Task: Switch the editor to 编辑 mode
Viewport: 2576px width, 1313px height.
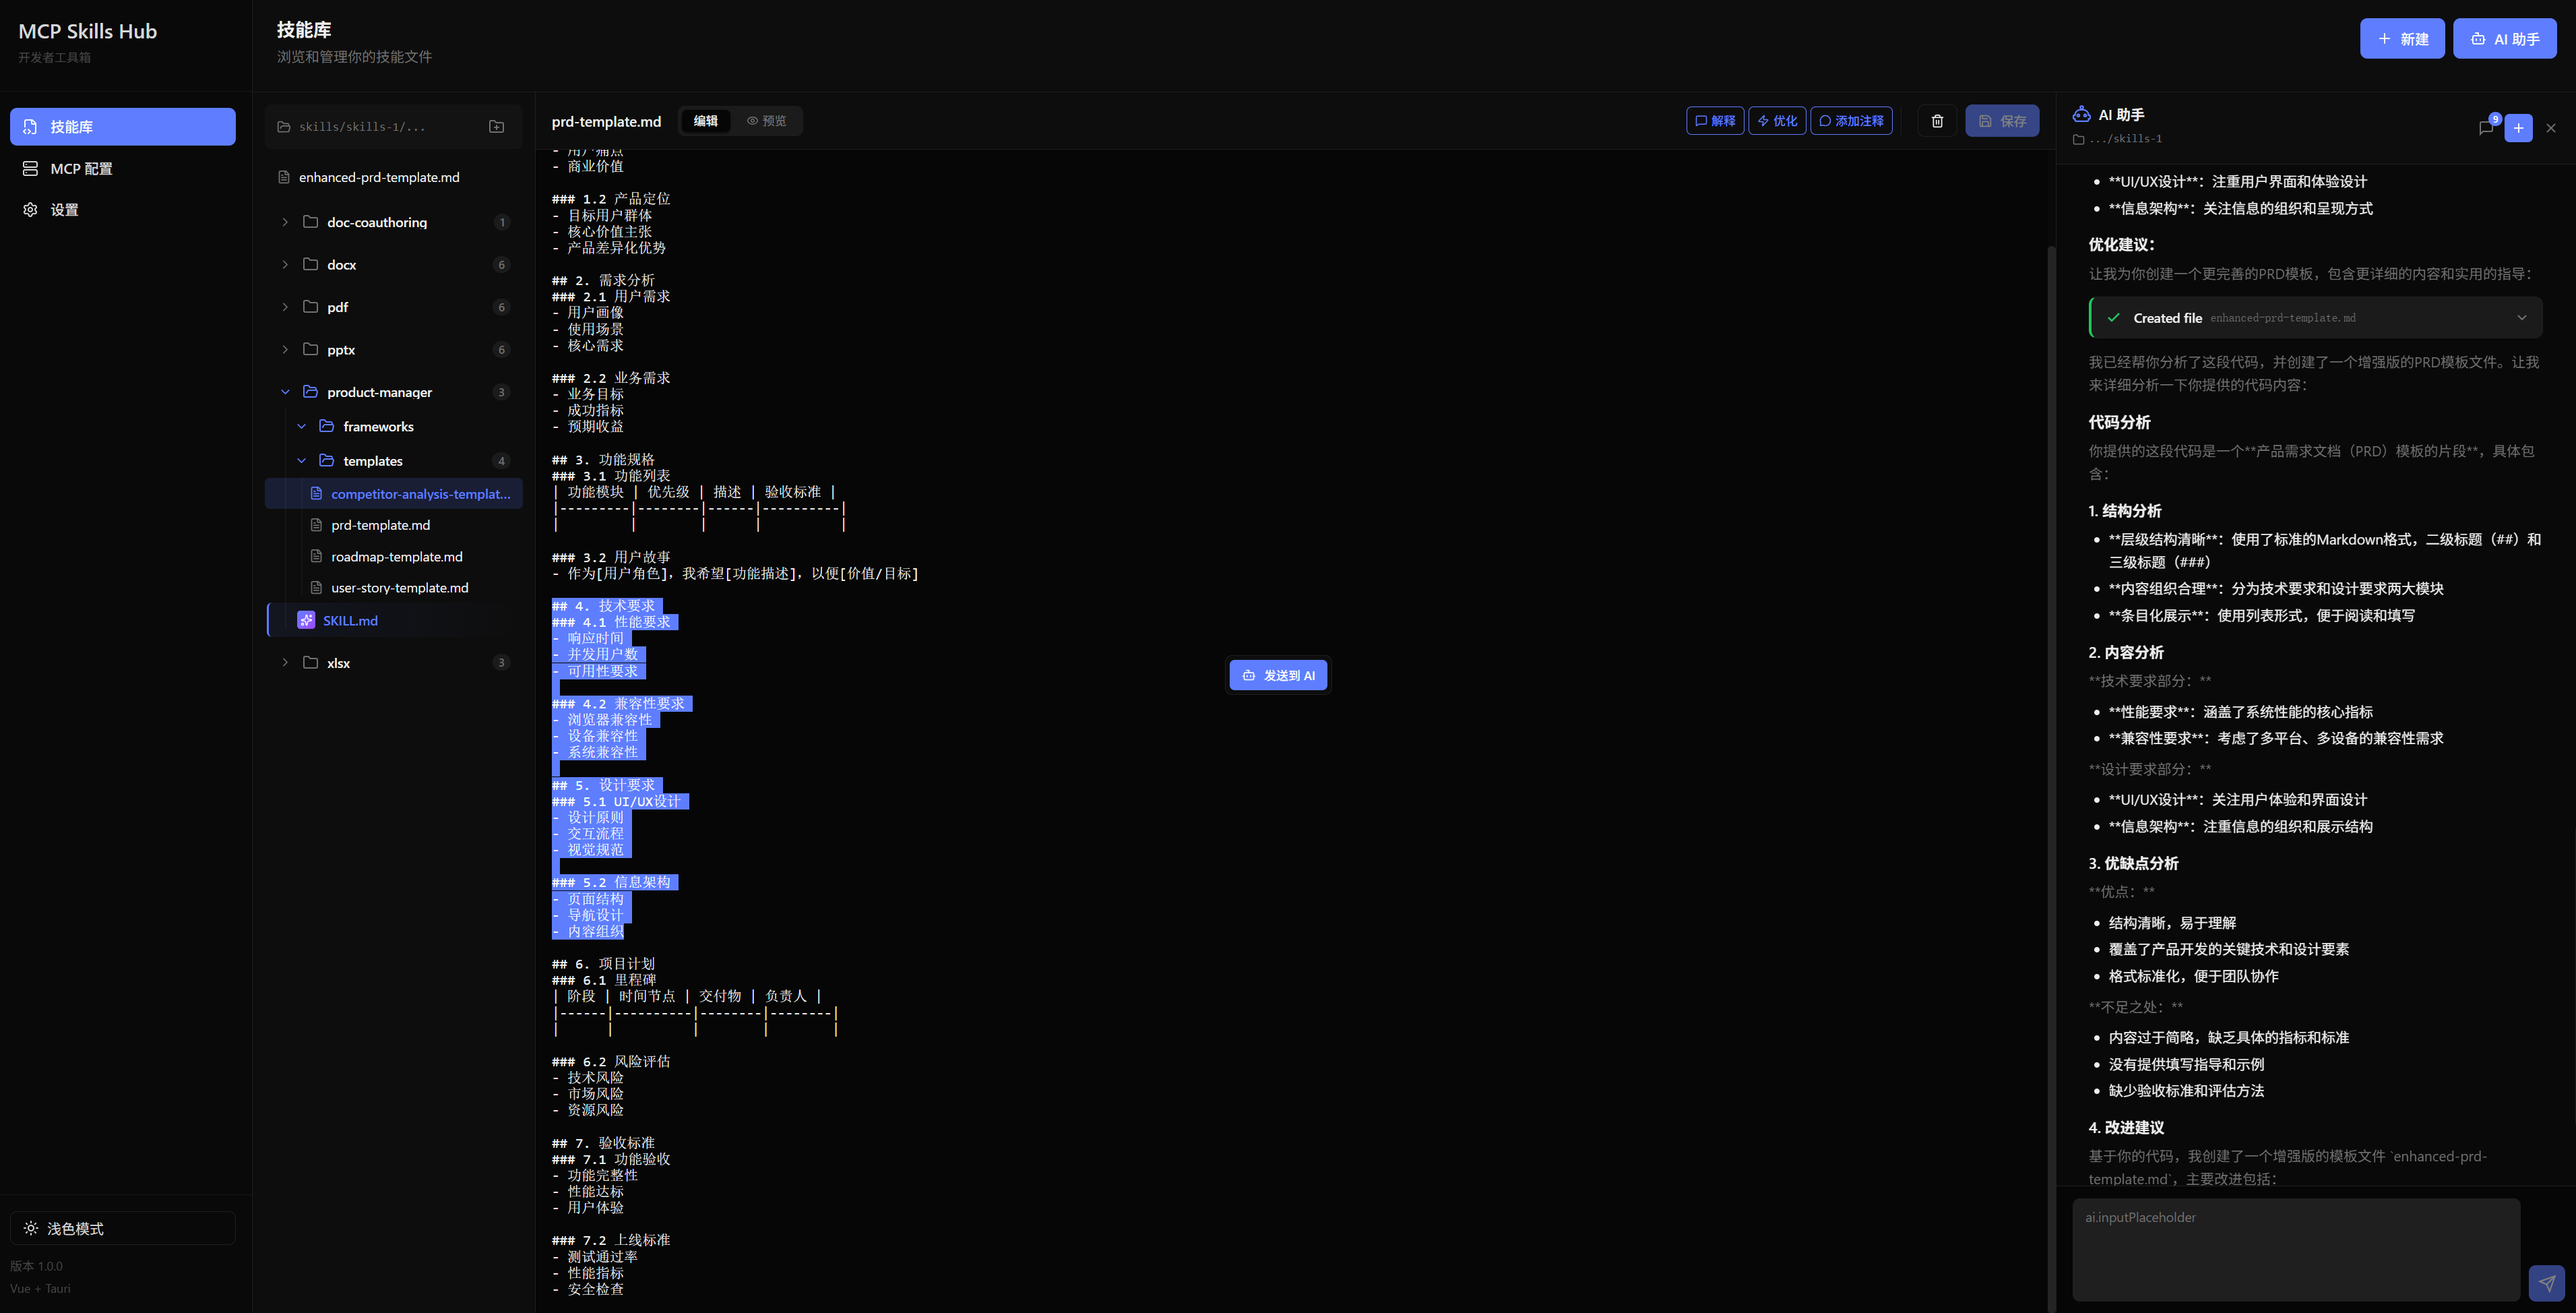Action: pos(705,121)
